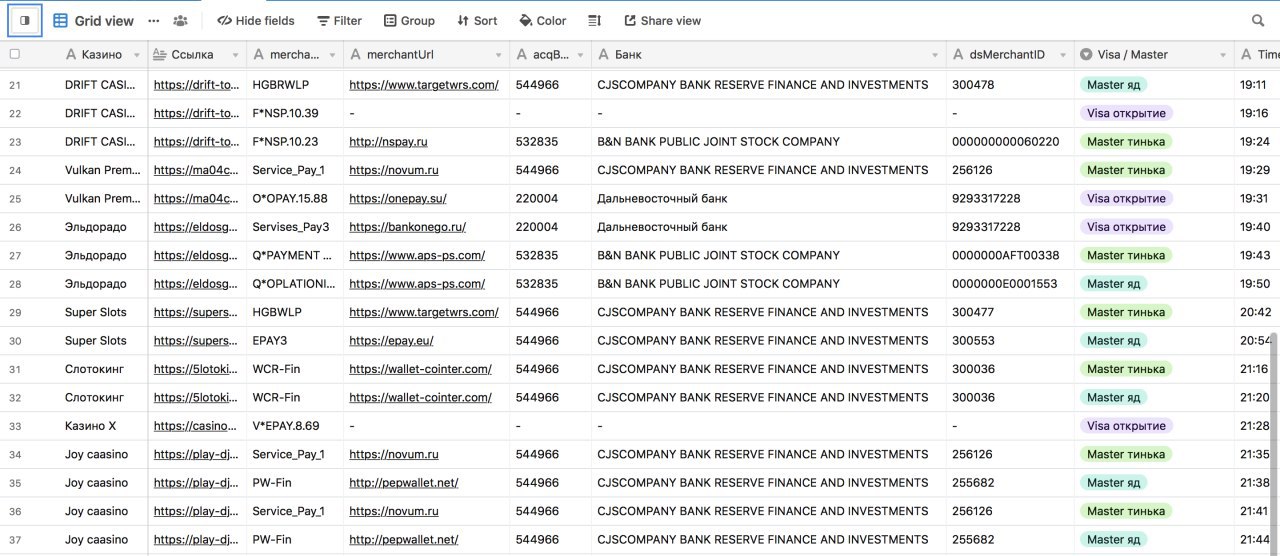Expand the Банк column dropdown arrow
1280x556 pixels.
[x=934, y=55]
